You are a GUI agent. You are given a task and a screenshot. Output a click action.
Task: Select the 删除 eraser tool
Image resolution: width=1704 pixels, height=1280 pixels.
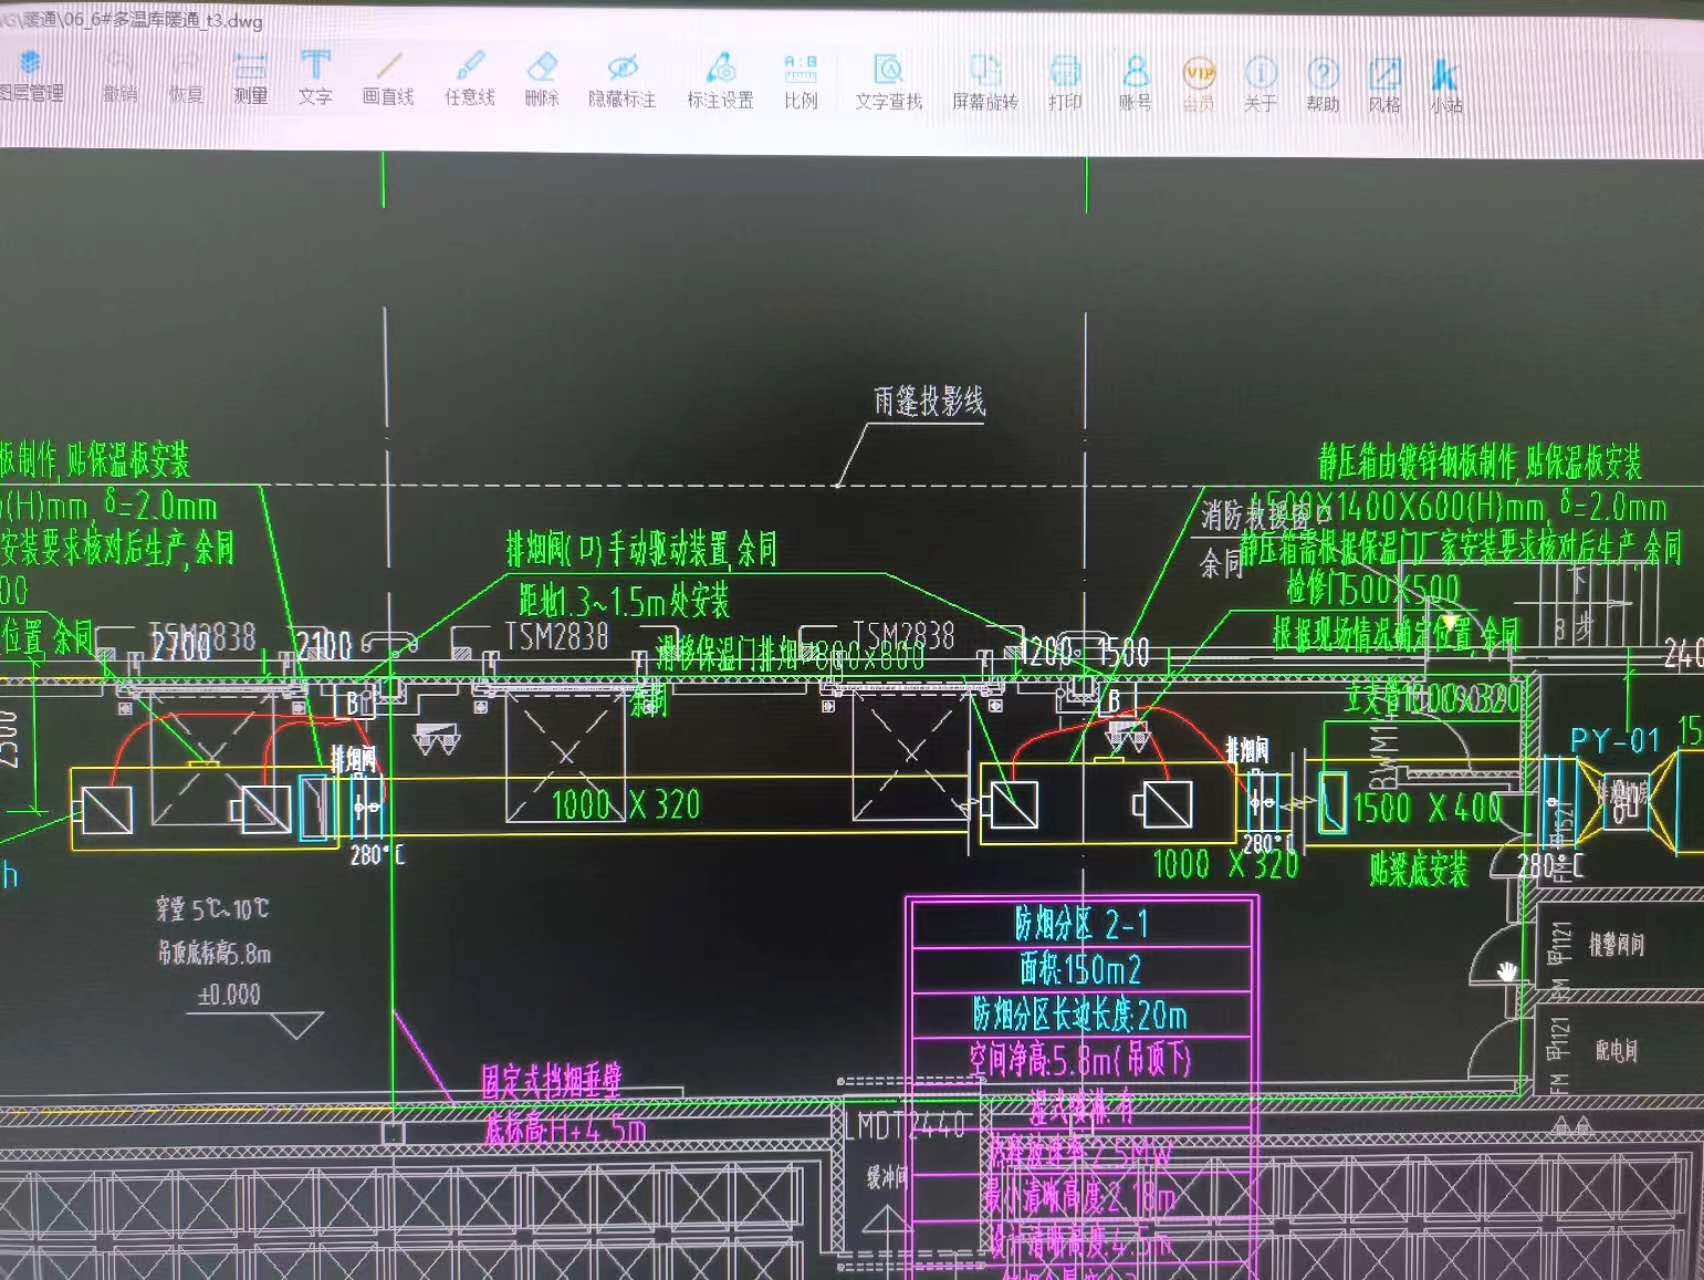pyautogui.click(x=541, y=80)
